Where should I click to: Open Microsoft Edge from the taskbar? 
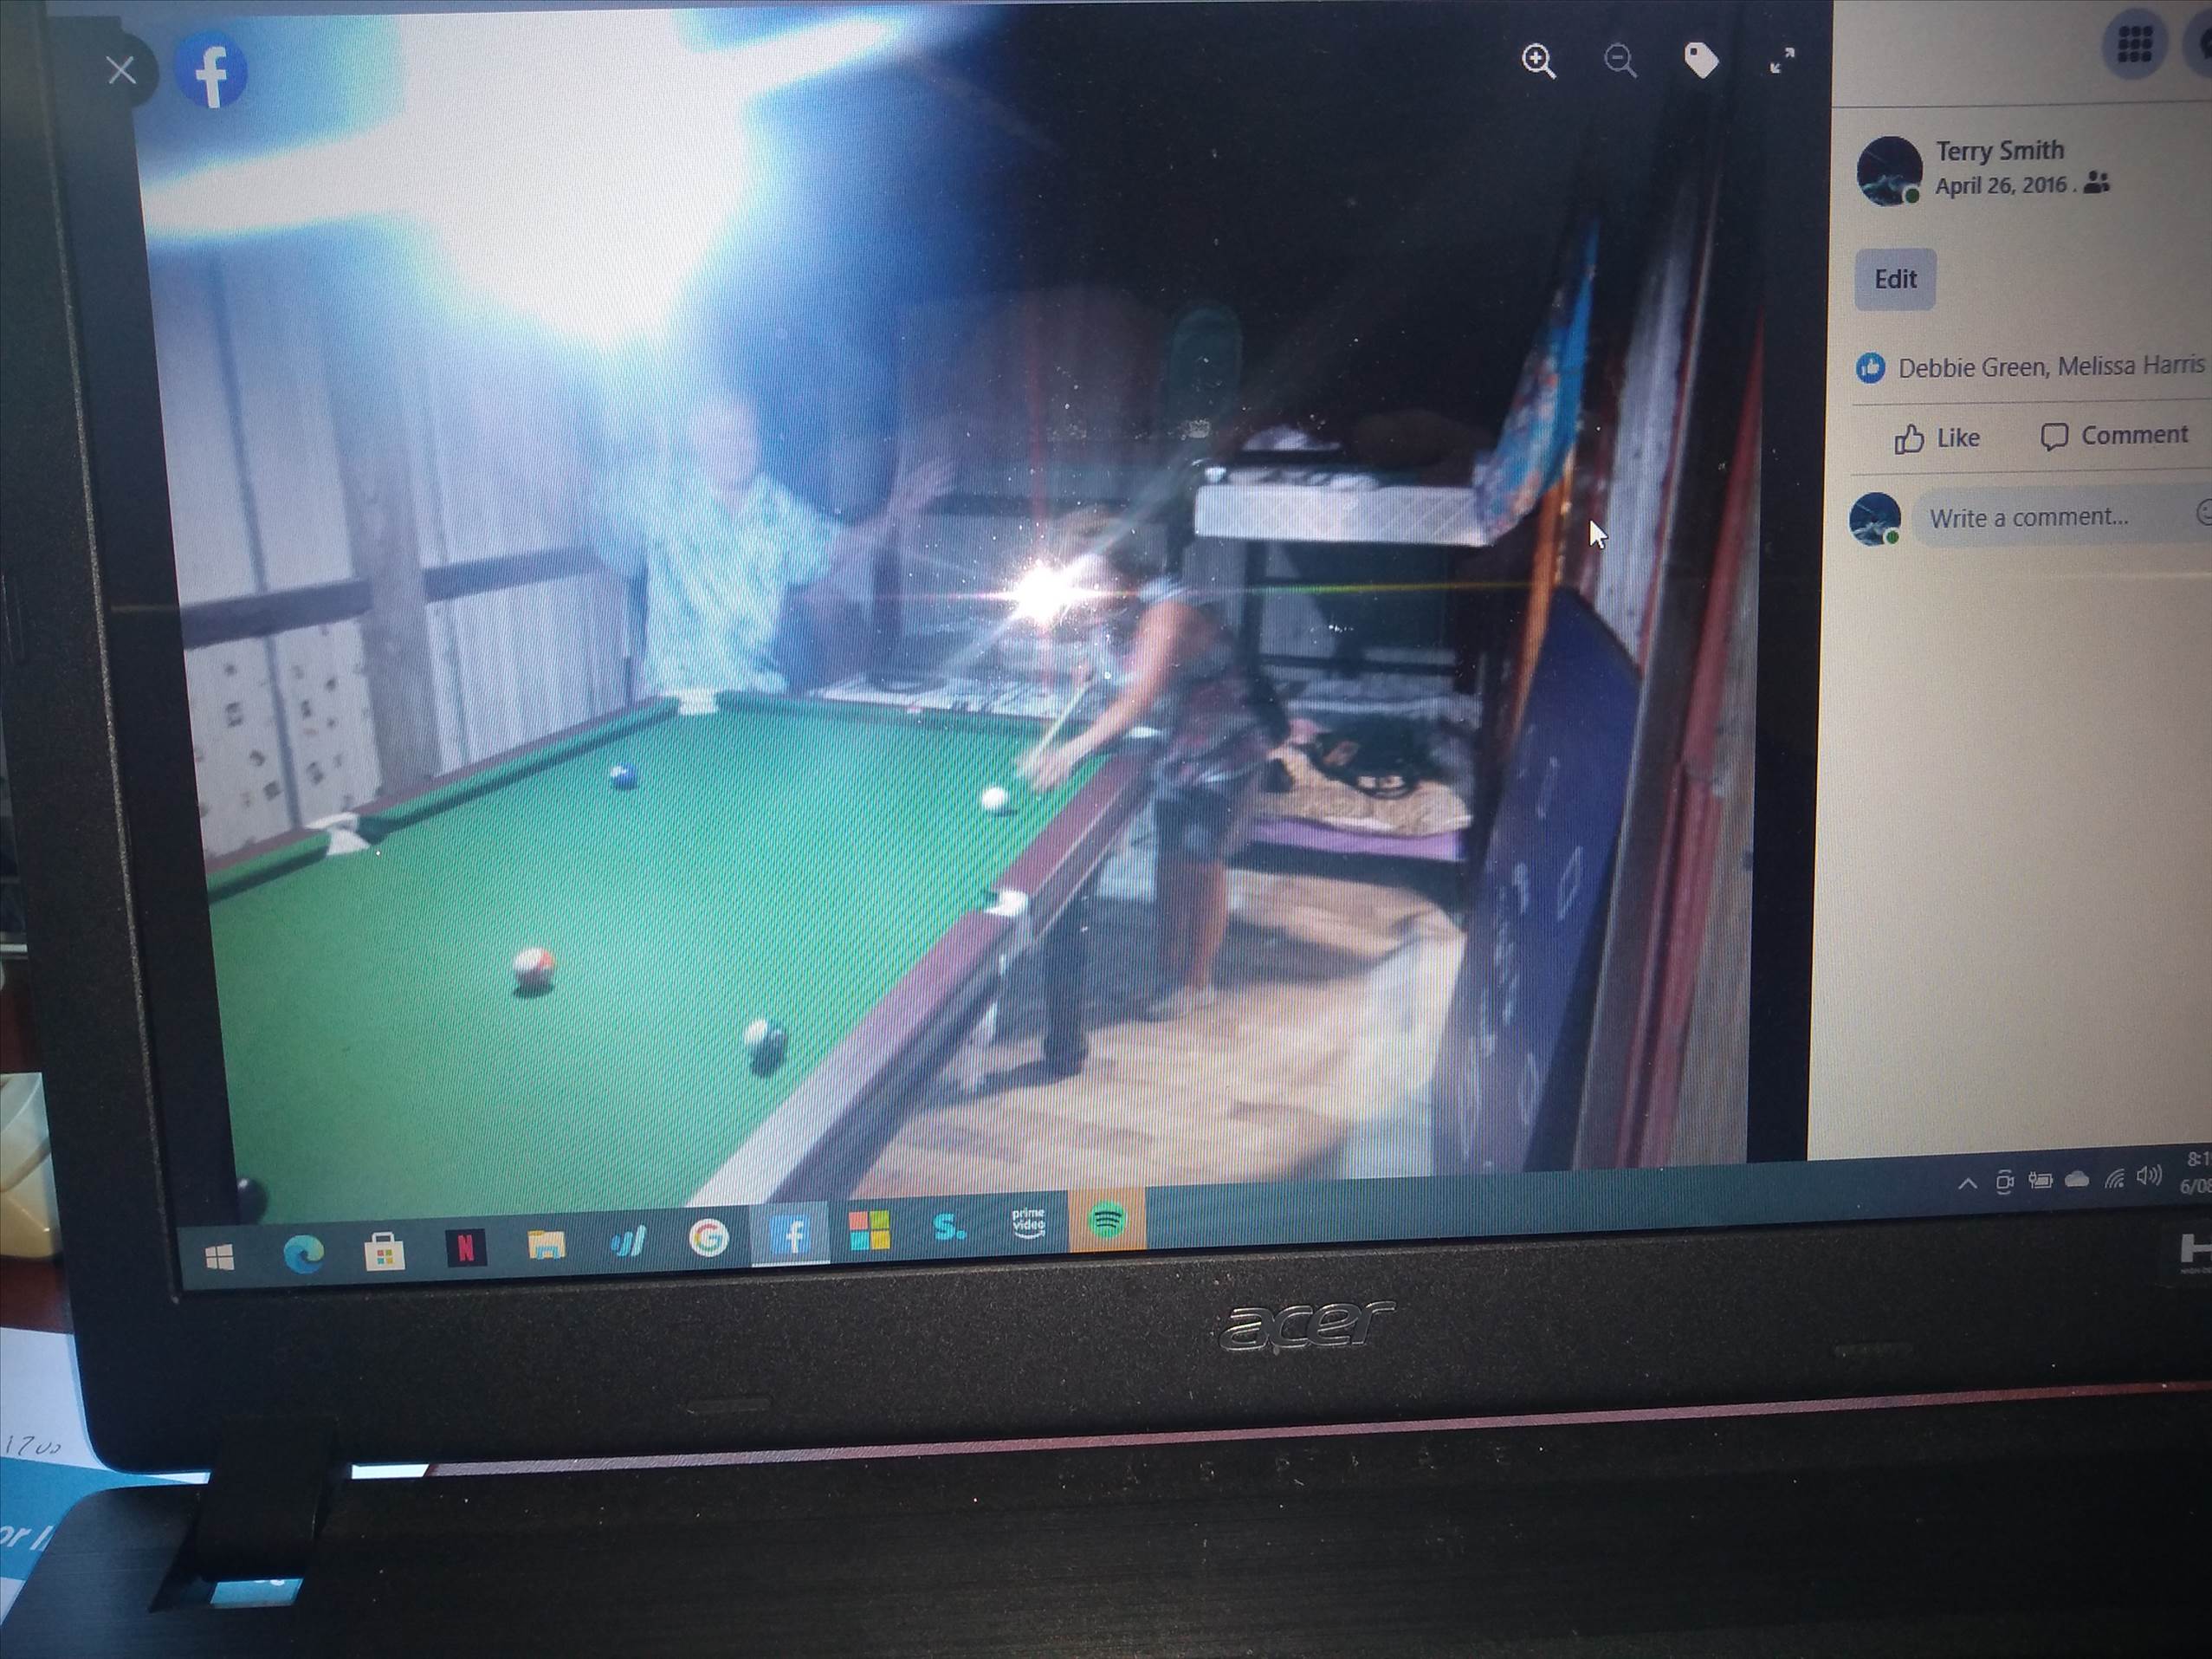point(303,1253)
